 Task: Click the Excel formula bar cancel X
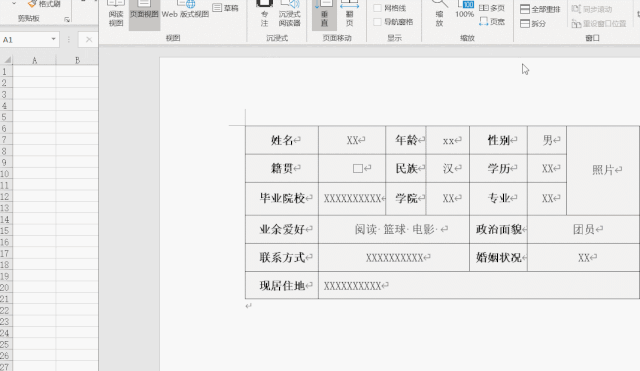coord(89,40)
